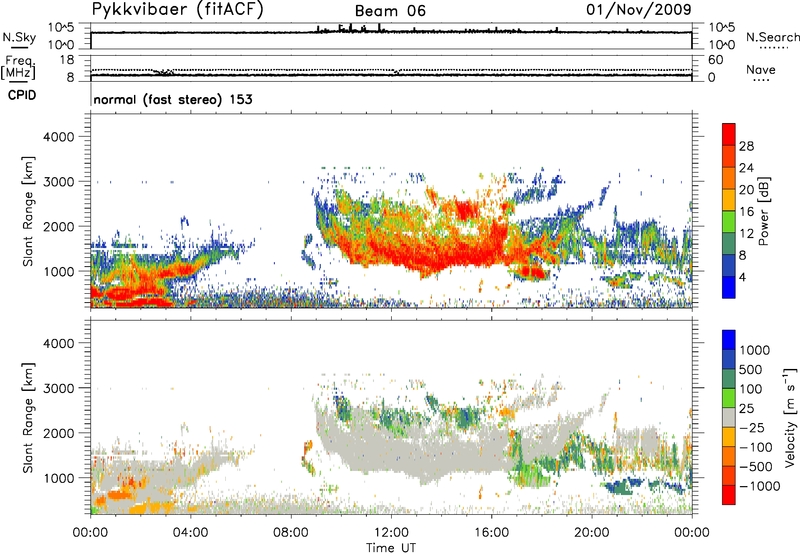Click the '-25' tick on the velocity colorbar
The height and width of the screenshot is (554, 800).
click(752, 427)
